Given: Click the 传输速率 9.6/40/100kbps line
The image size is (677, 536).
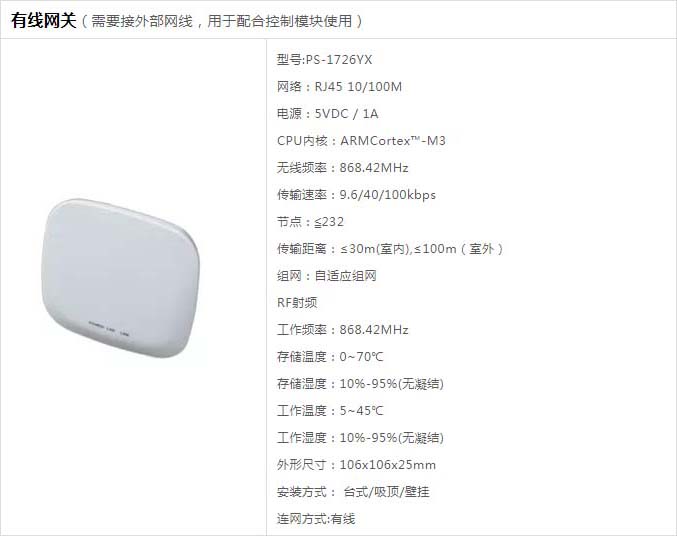Looking at the screenshot, I should pyautogui.click(x=356, y=195).
